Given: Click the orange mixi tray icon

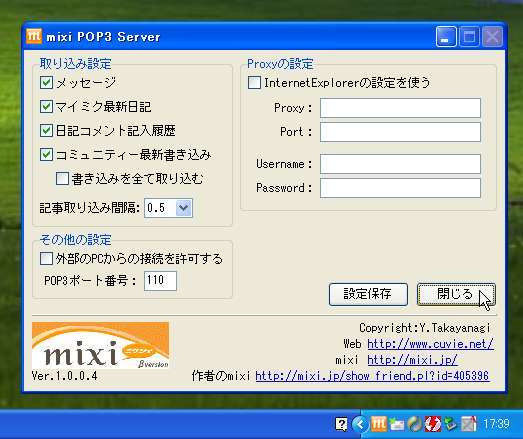Looking at the screenshot, I should (x=379, y=424).
